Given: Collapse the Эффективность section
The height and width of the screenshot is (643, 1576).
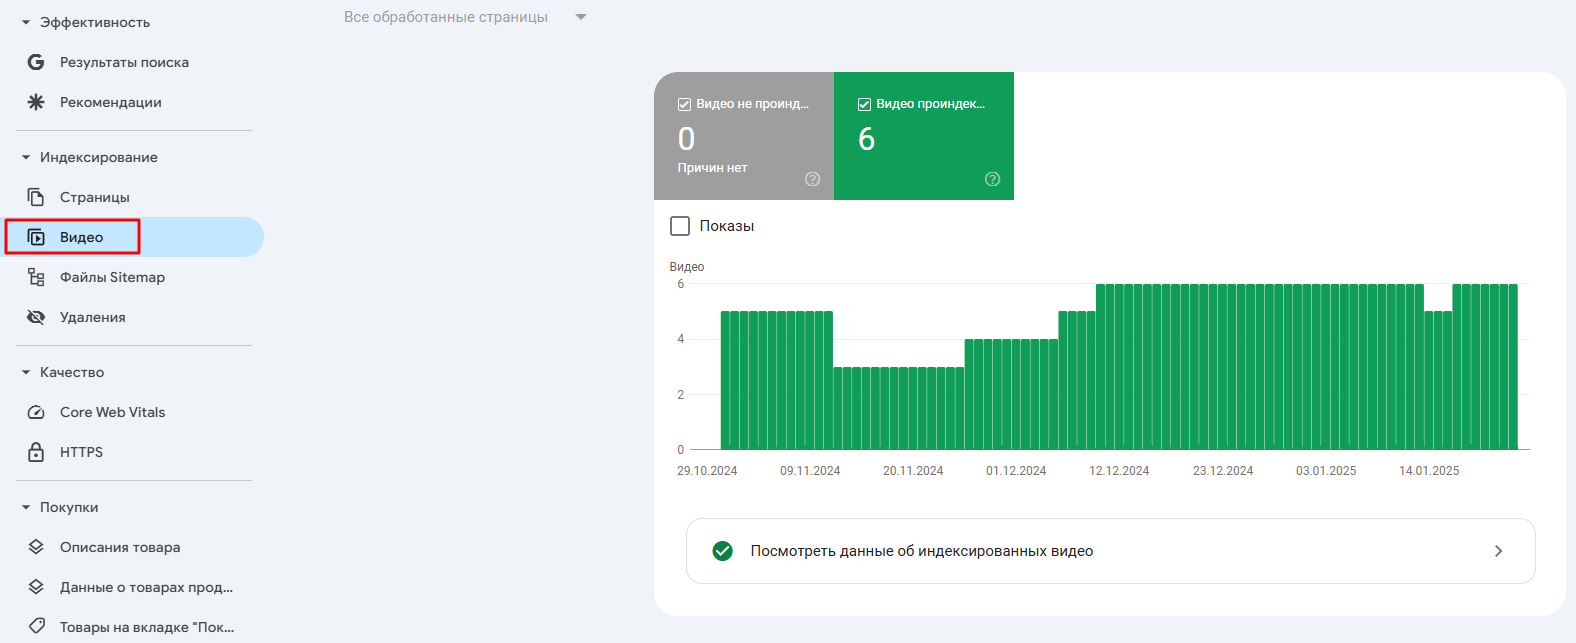Looking at the screenshot, I should coord(26,22).
